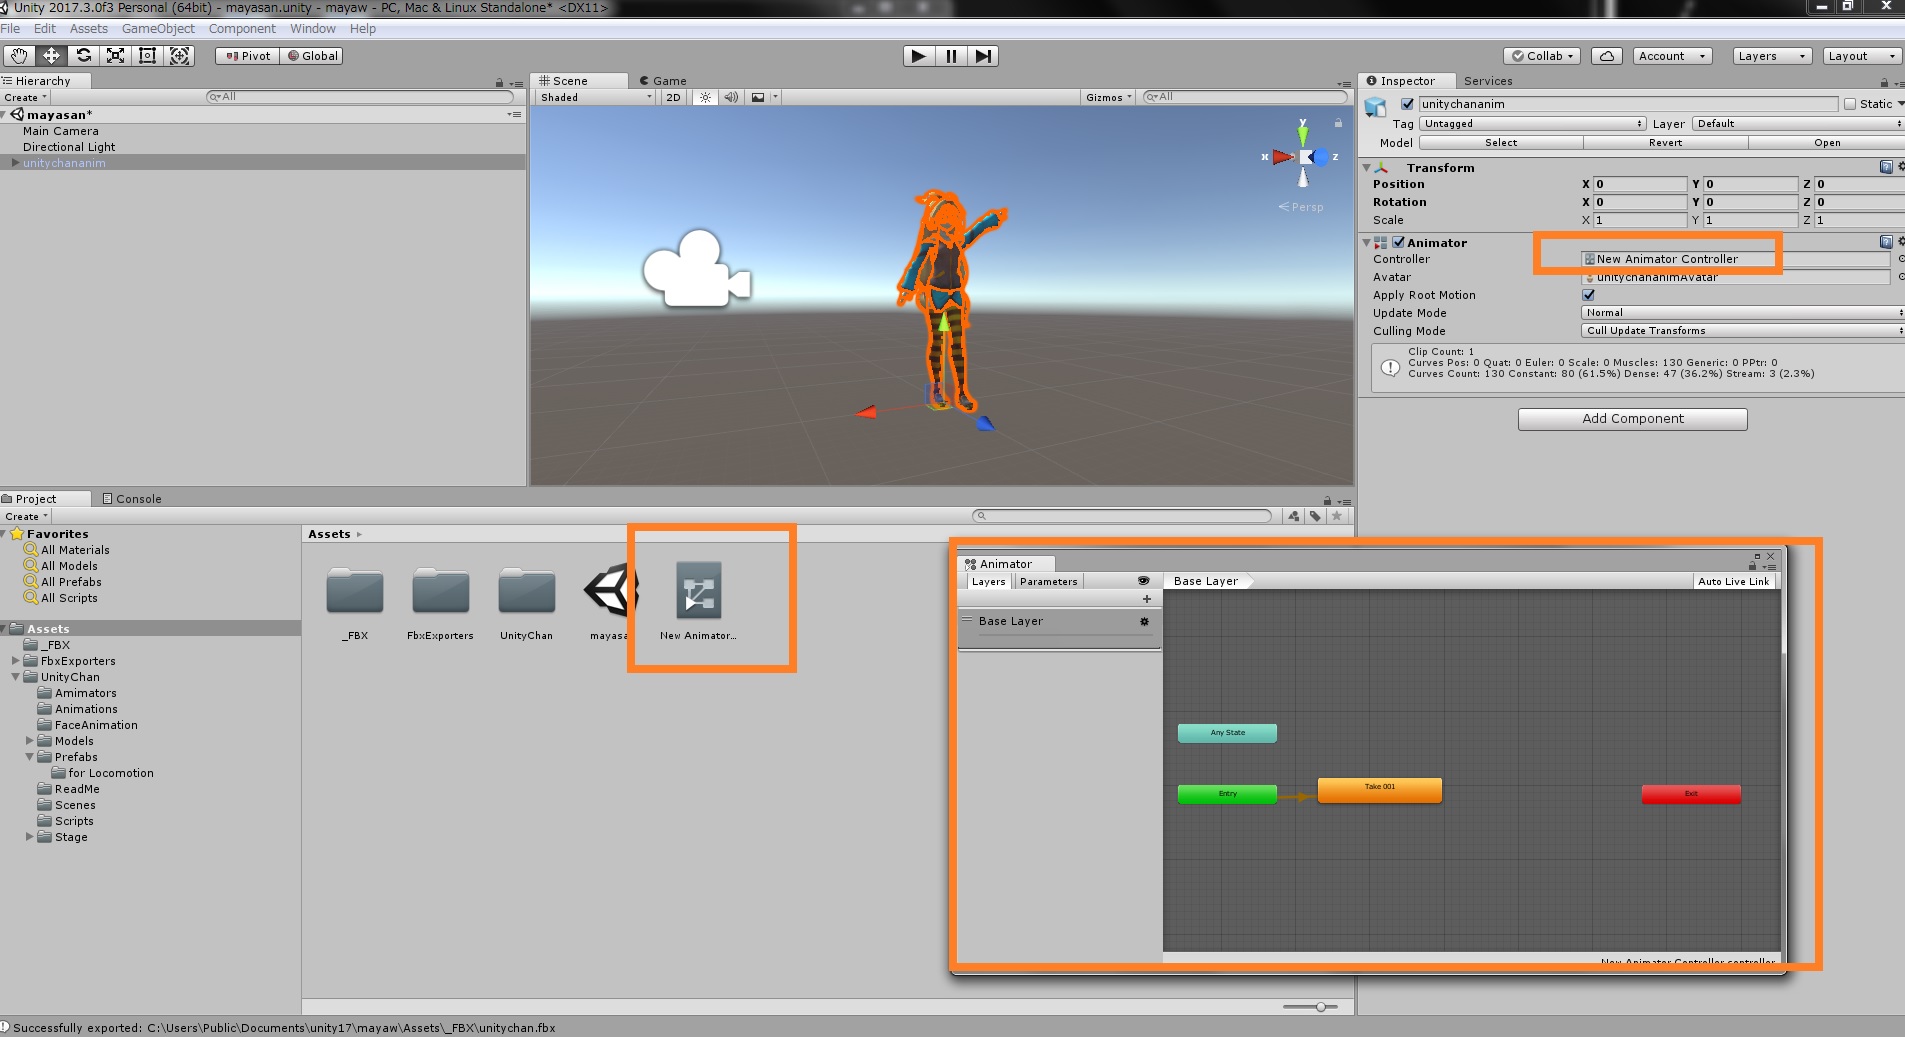The height and width of the screenshot is (1037, 1905).
Task: Select the combined Transform tool
Action: click(180, 56)
